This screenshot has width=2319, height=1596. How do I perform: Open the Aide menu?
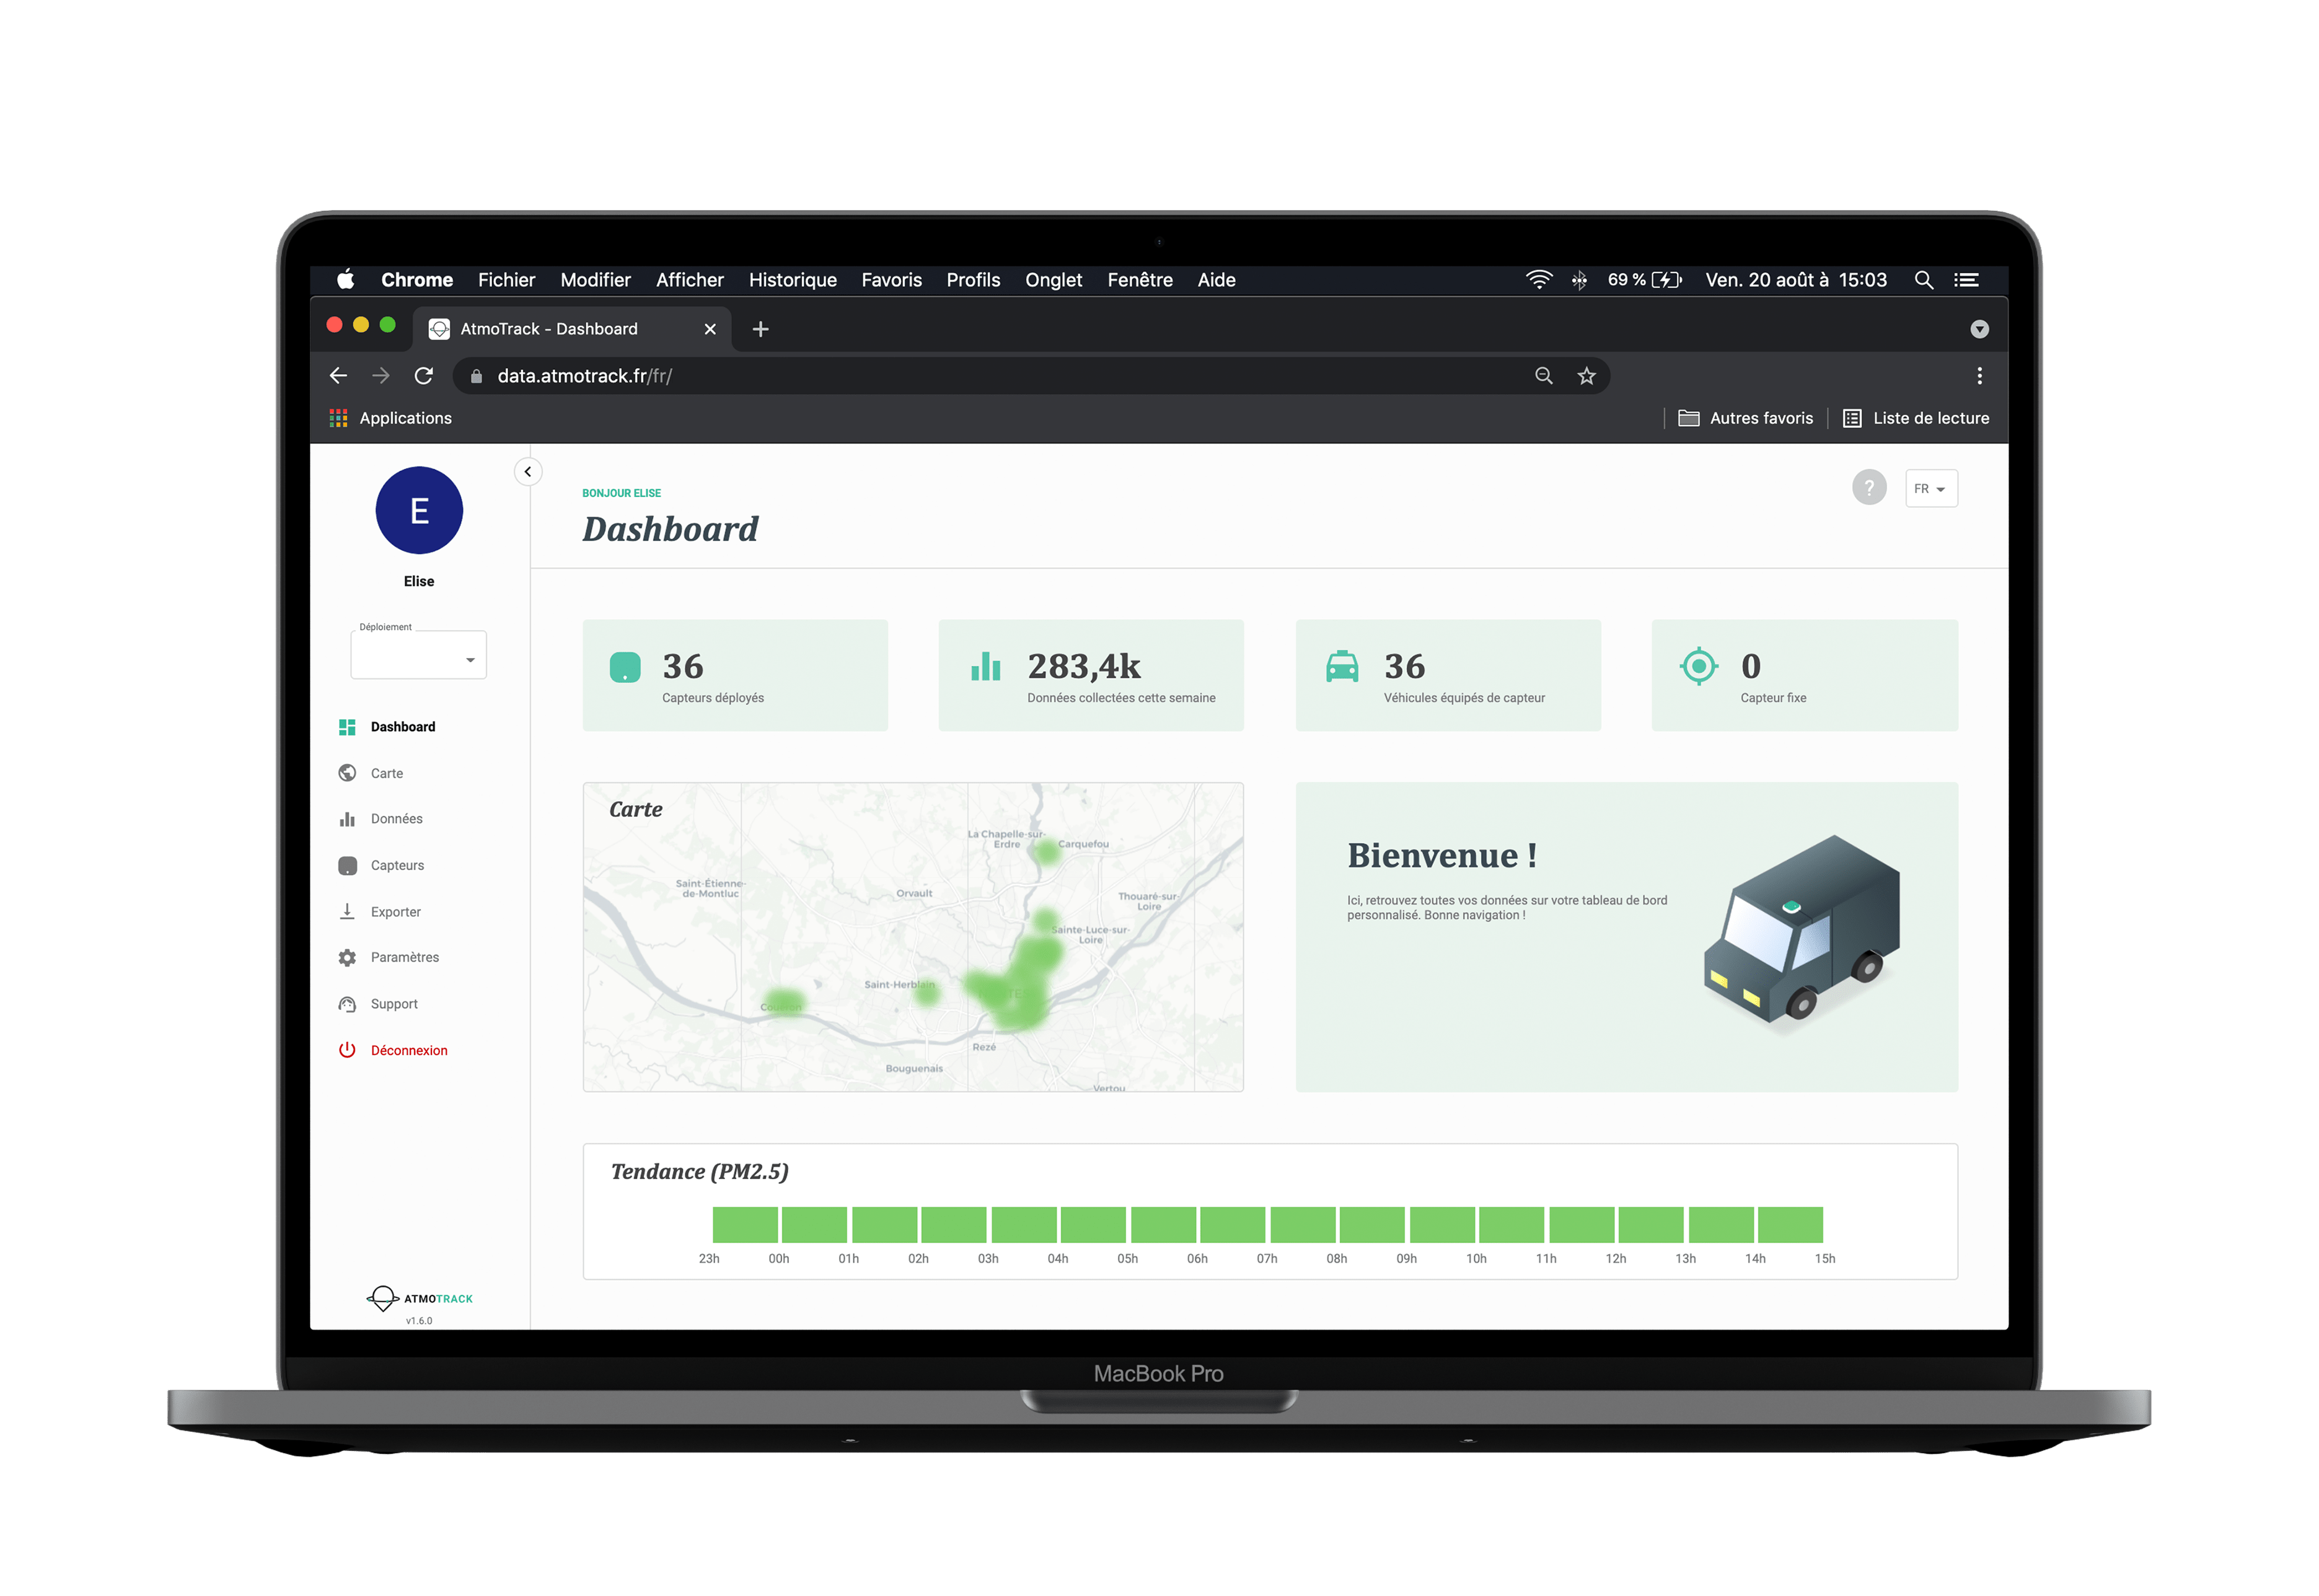tap(1216, 280)
